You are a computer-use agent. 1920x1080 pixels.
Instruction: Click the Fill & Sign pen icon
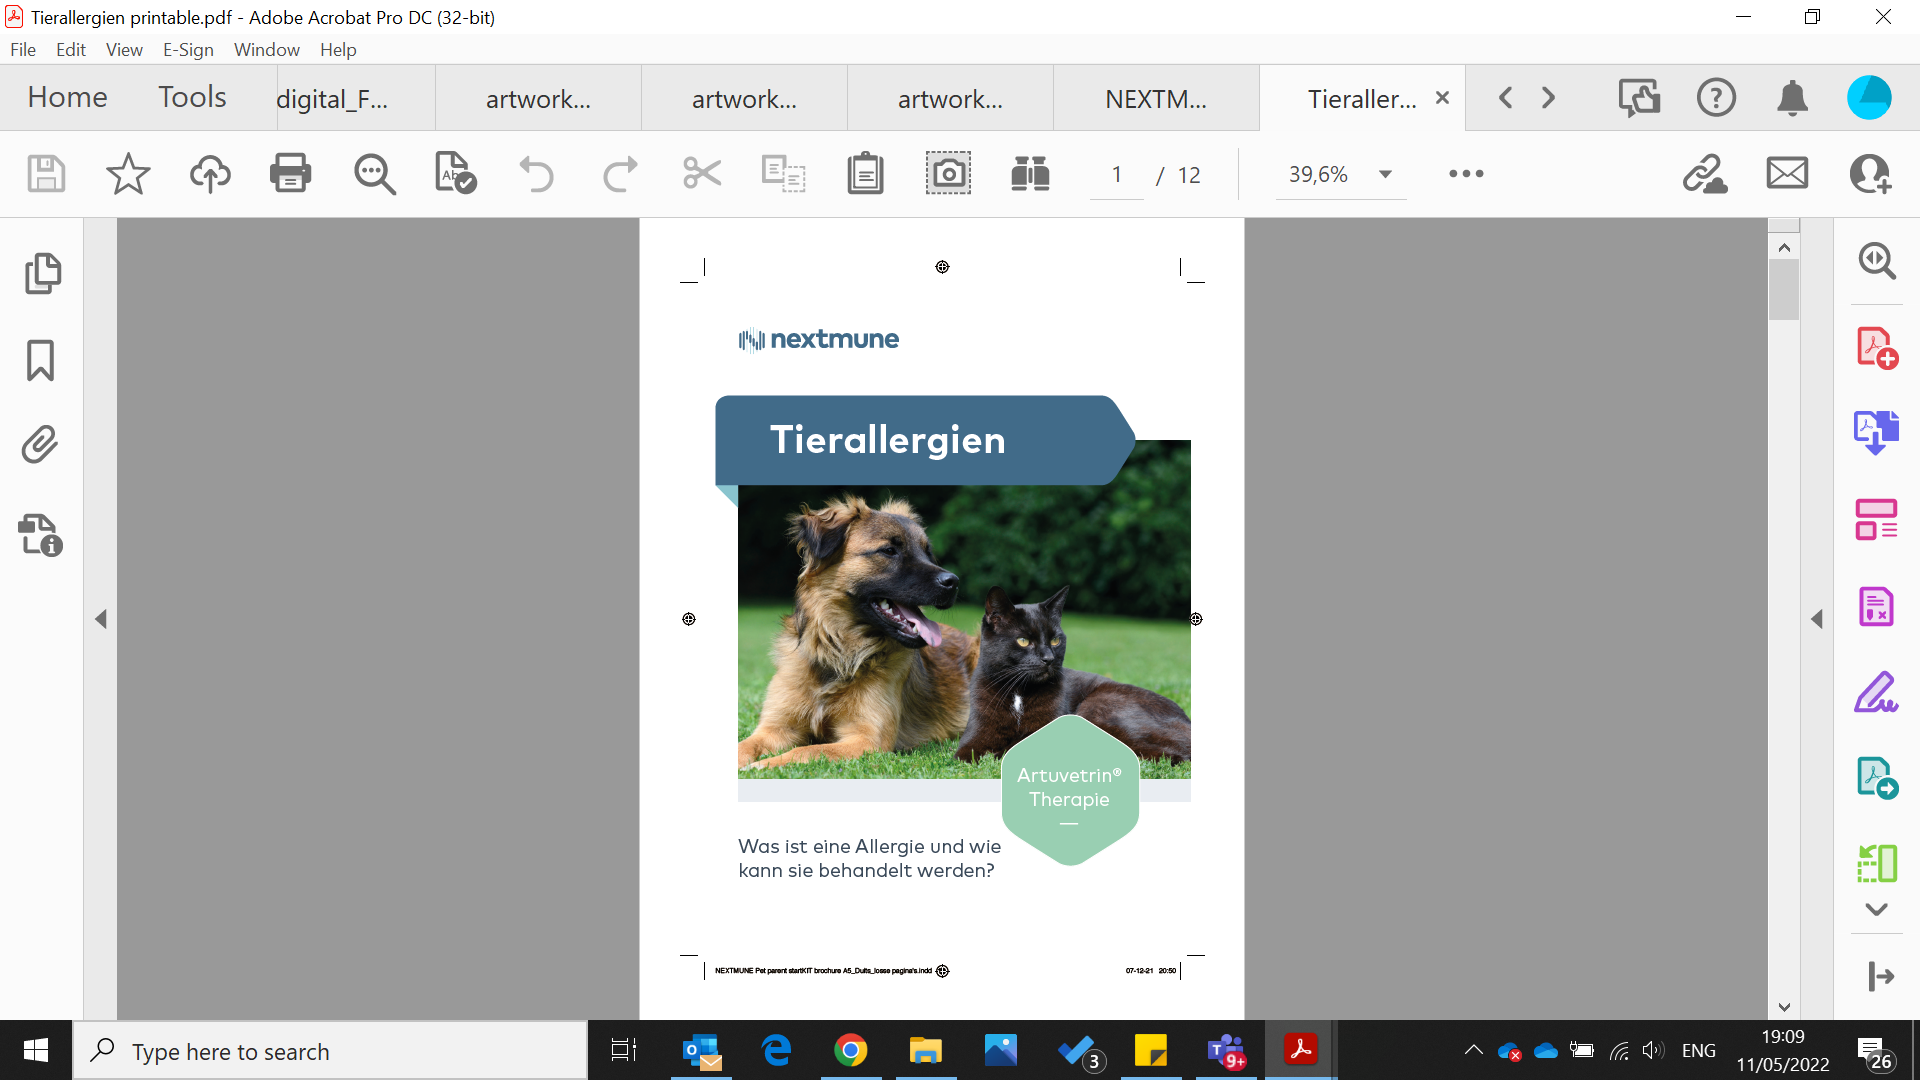tap(1876, 692)
